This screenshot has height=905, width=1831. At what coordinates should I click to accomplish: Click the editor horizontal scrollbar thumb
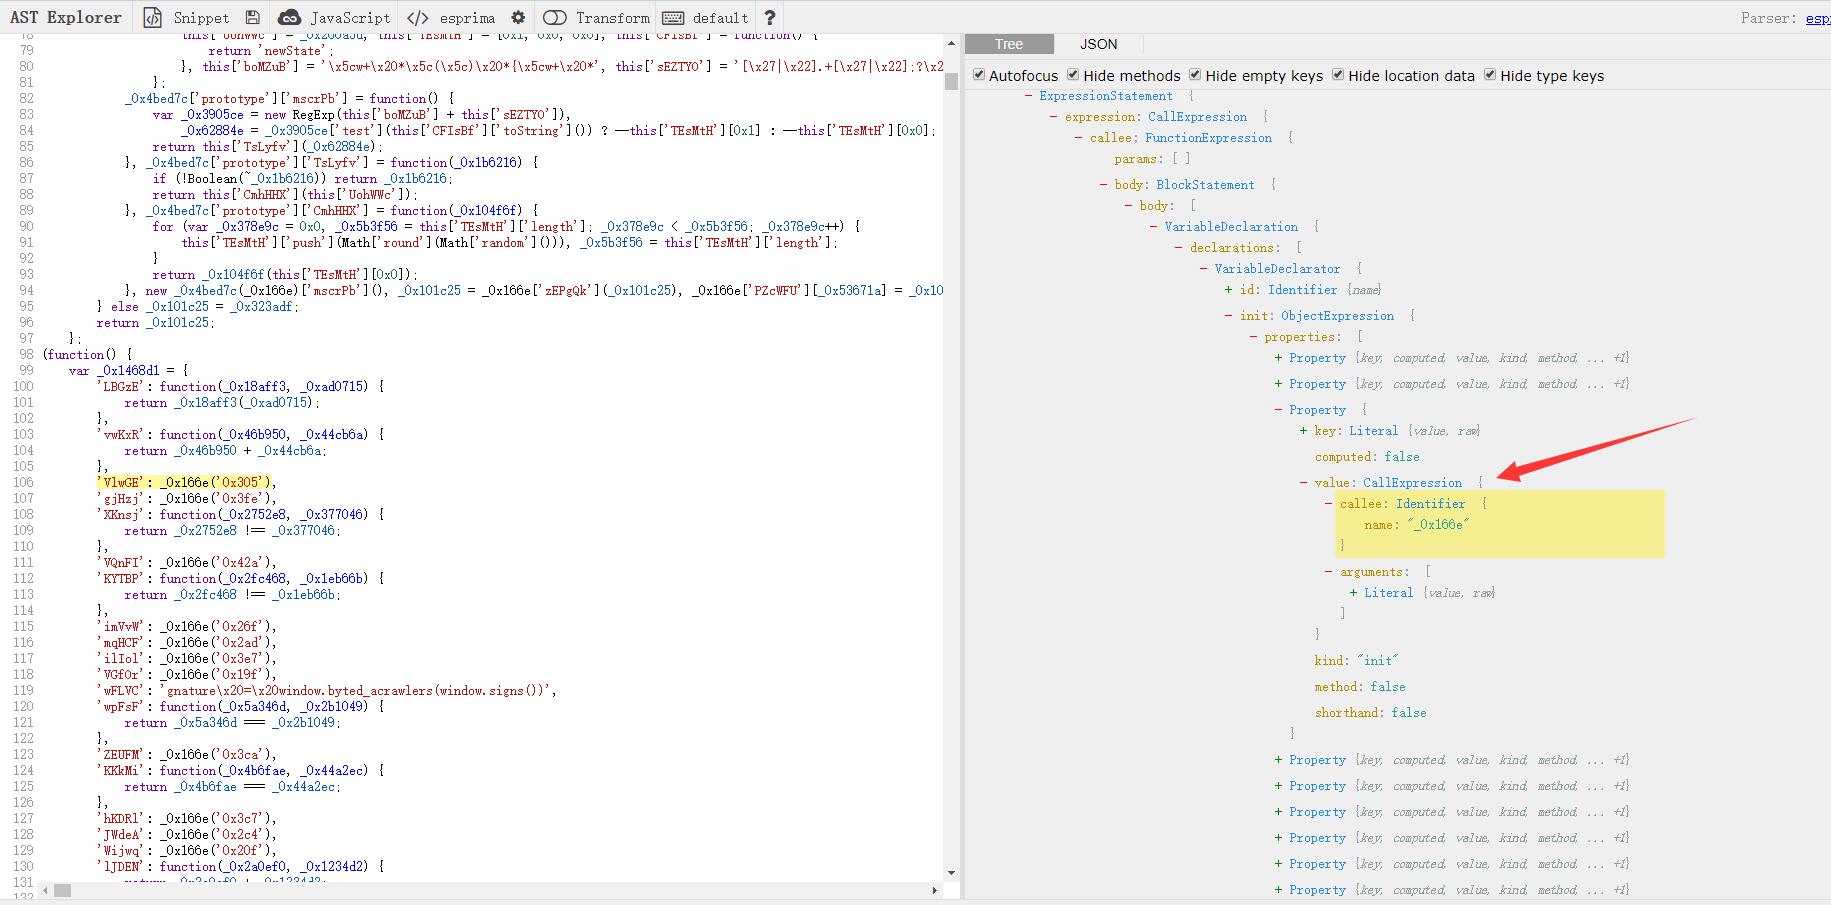[x=63, y=890]
